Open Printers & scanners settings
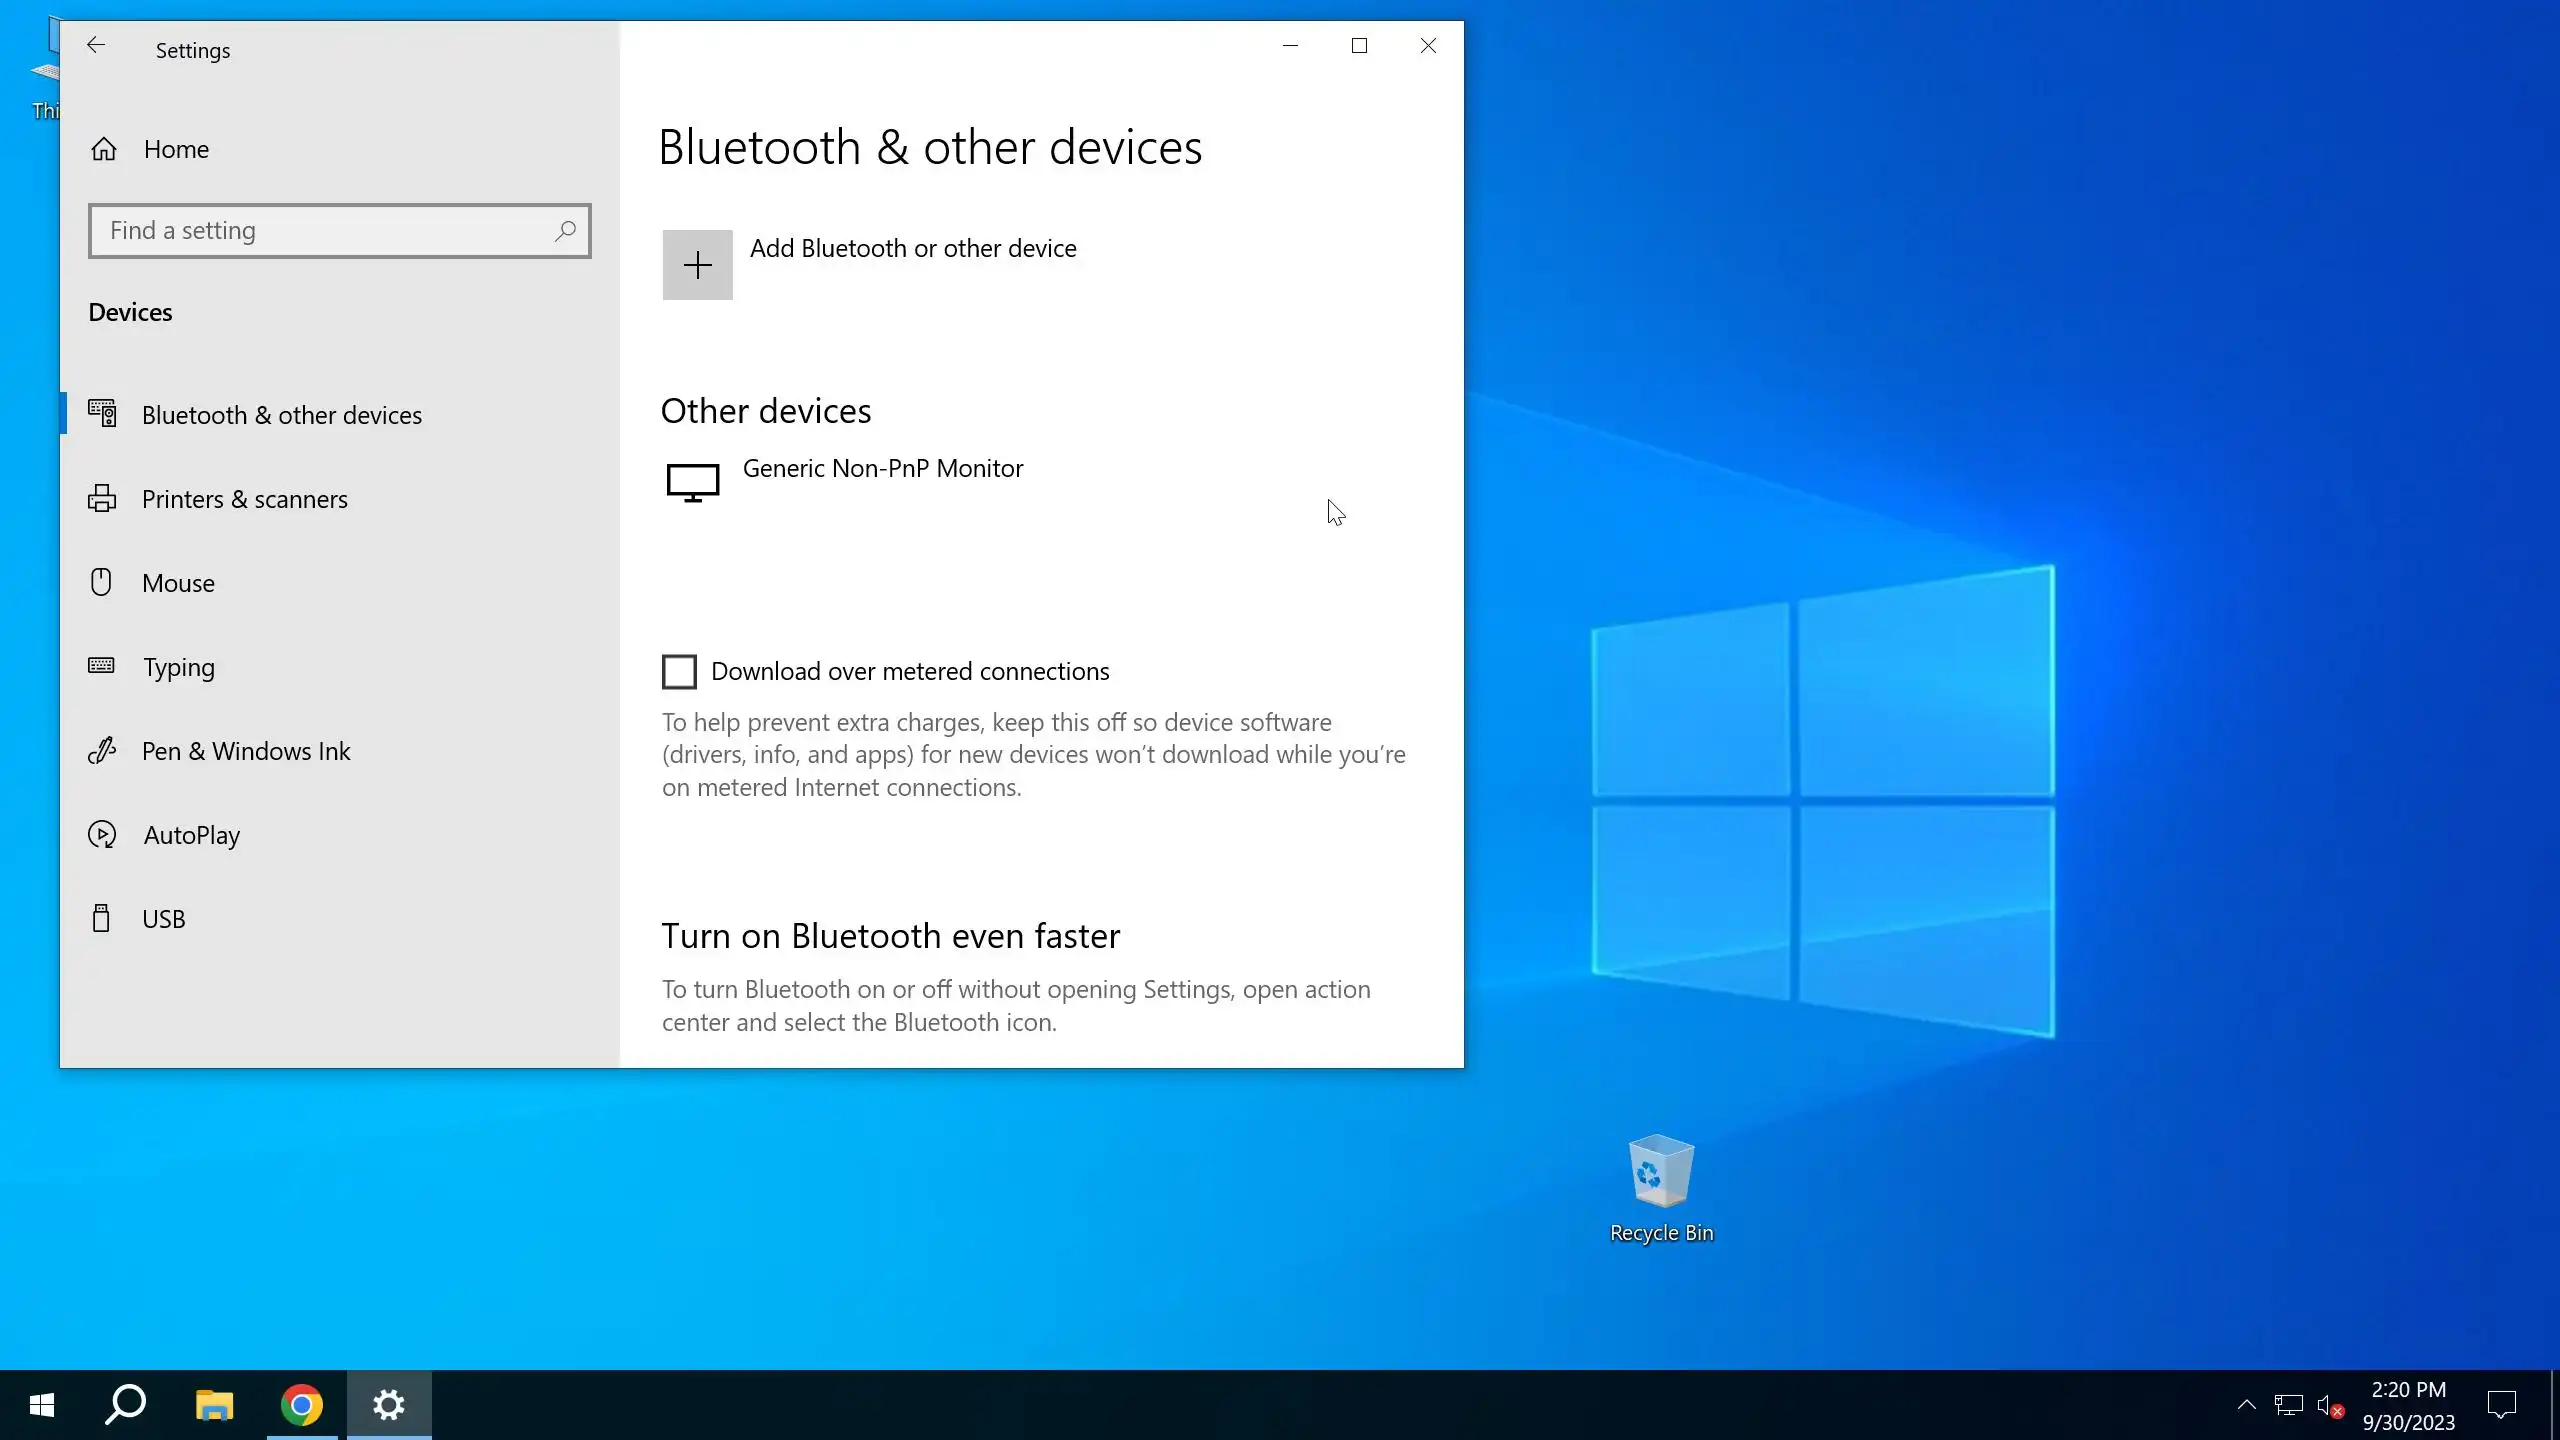 (x=244, y=499)
